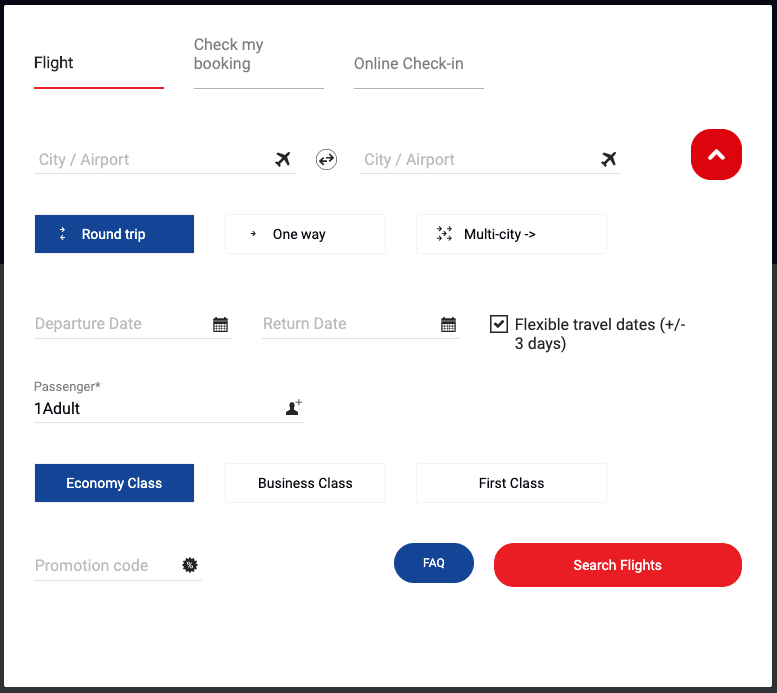777x693 pixels.
Task: Choose One way trip type
Action: (305, 234)
